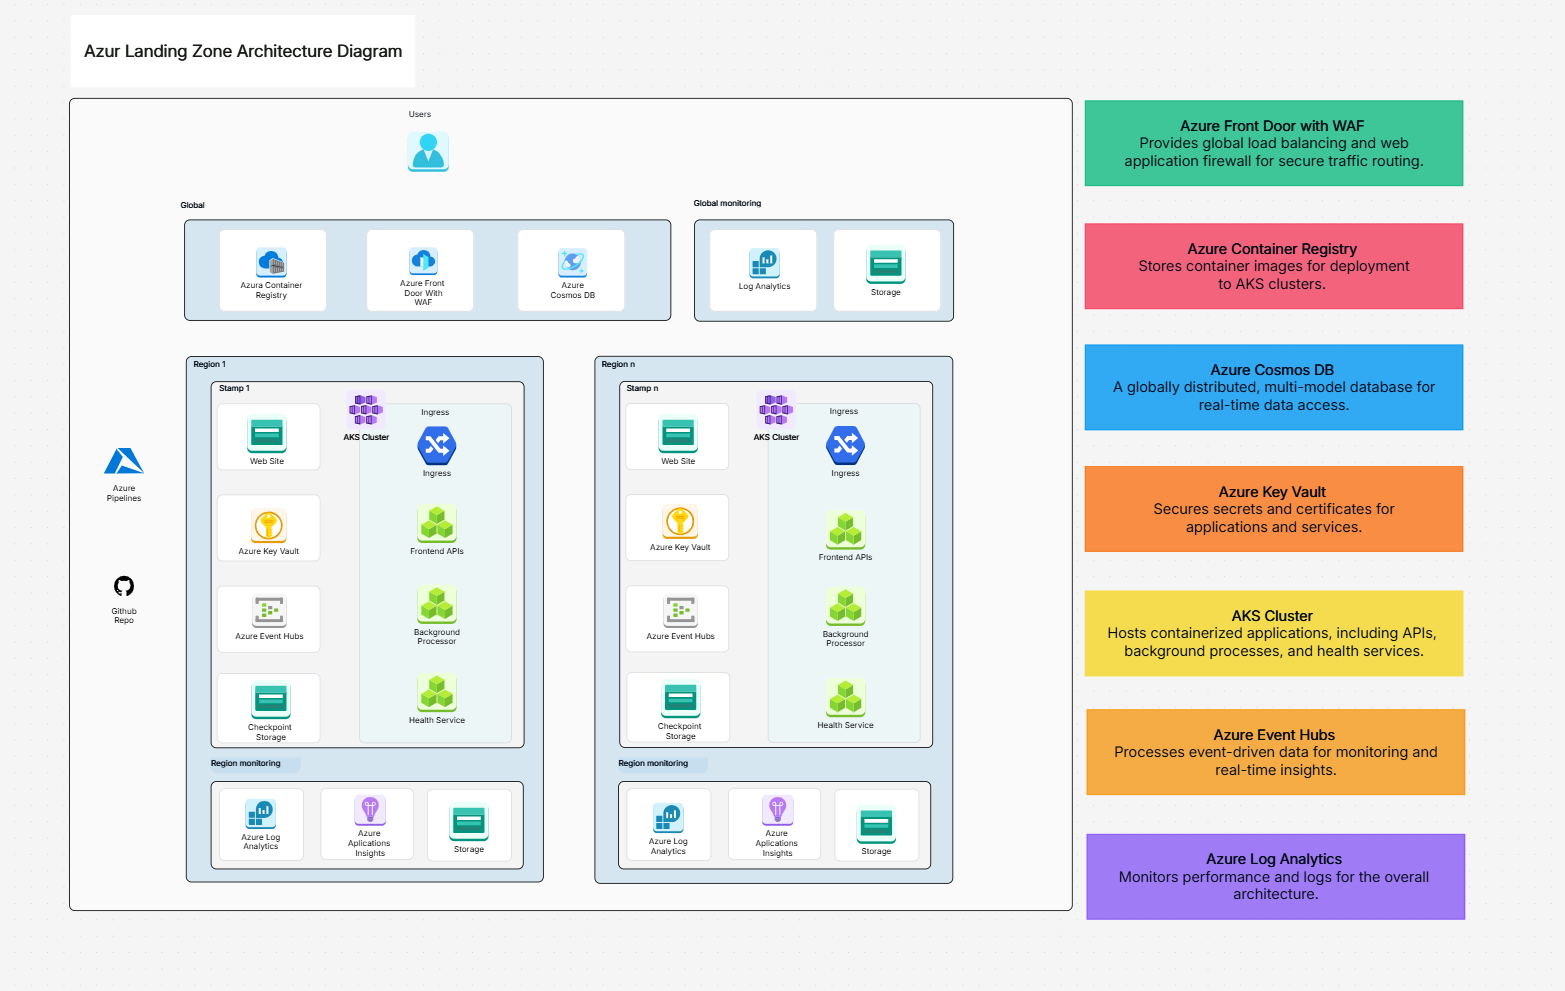Click the AKS Cluster icon in Stamp 1
Image resolution: width=1565 pixels, height=991 pixels.
(364, 408)
